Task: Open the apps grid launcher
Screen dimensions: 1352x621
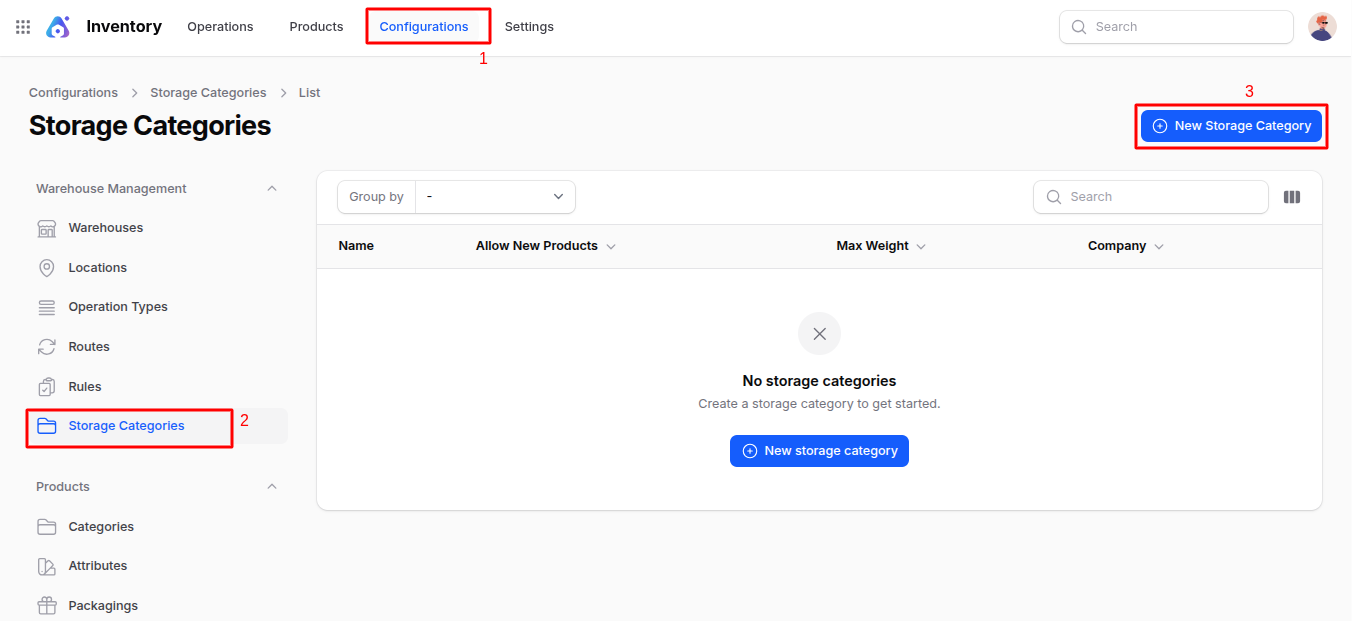Action: point(22,26)
